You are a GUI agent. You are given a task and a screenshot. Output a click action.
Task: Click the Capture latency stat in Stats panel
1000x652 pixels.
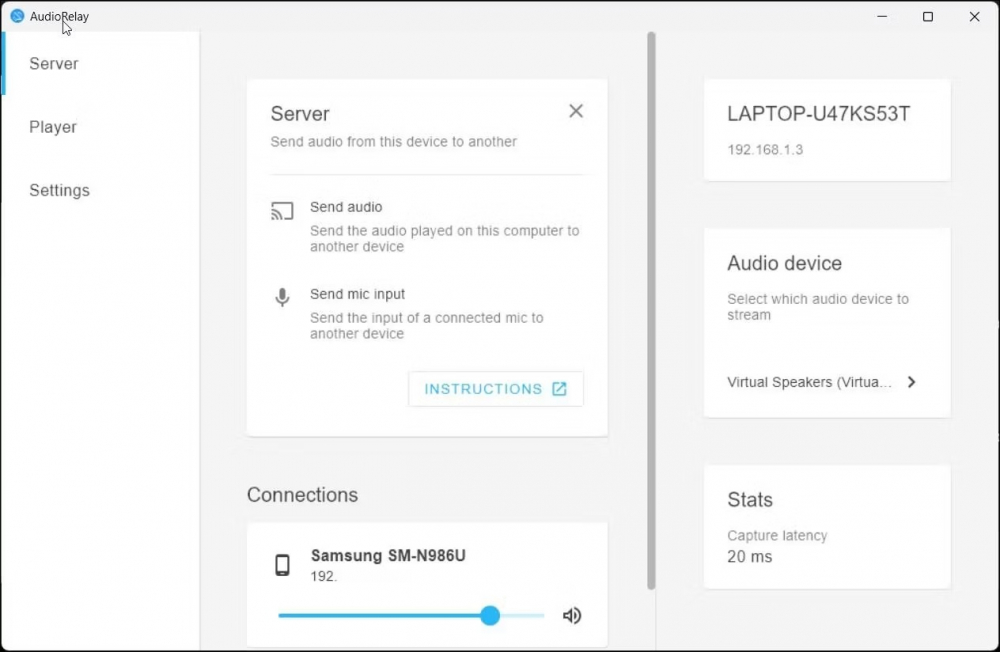777,536
